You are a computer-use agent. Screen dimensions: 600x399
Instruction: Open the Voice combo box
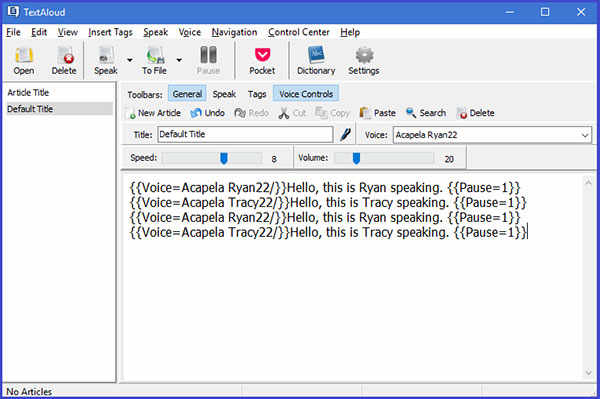[x=492, y=135]
